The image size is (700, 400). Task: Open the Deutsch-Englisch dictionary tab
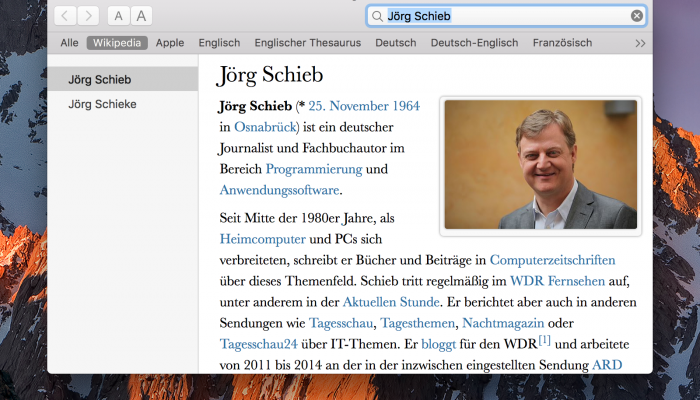(x=474, y=43)
